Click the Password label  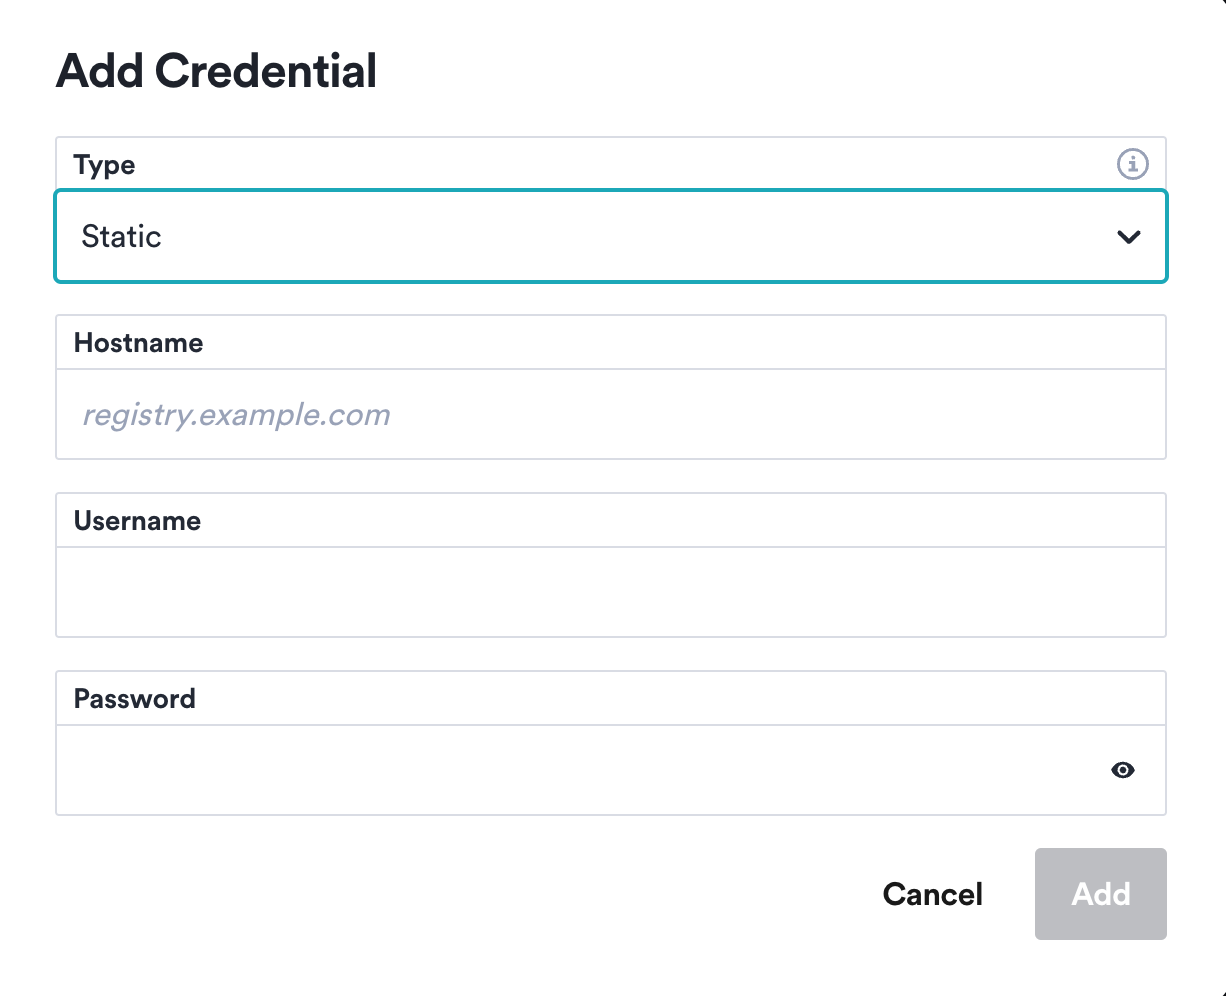tap(134, 698)
